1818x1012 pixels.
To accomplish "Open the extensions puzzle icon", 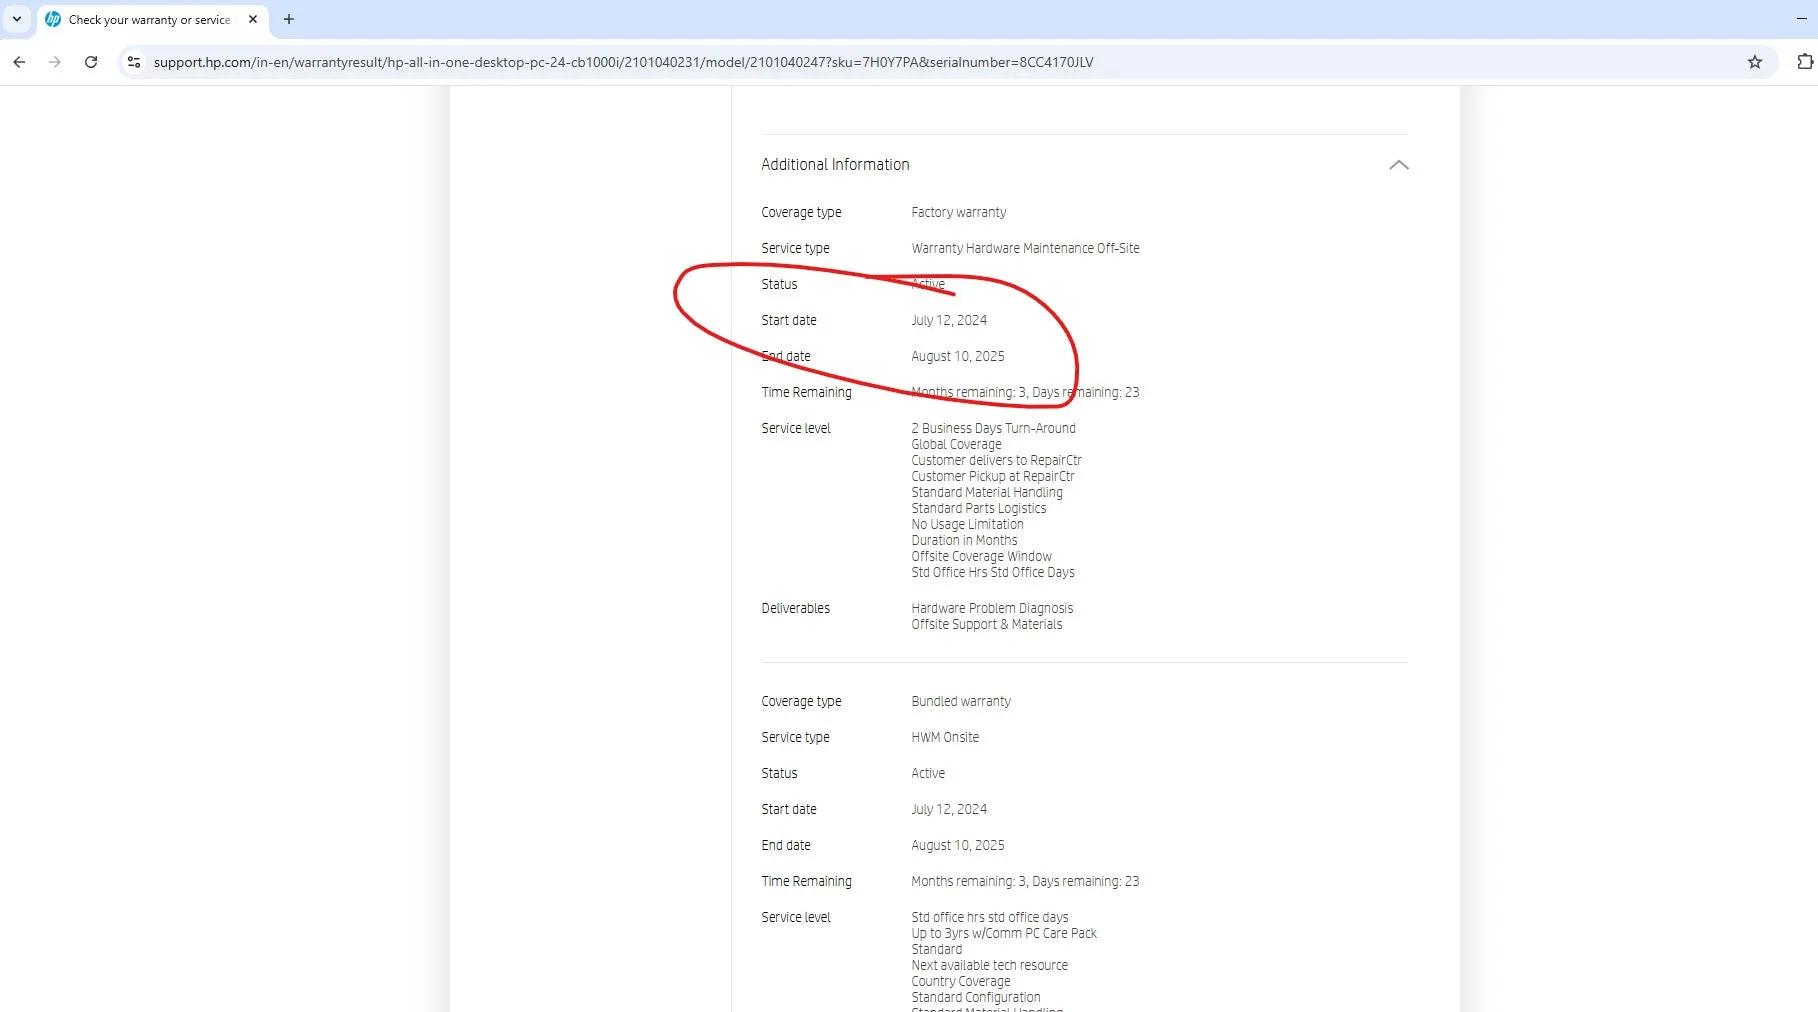I will tap(1804, 62).
